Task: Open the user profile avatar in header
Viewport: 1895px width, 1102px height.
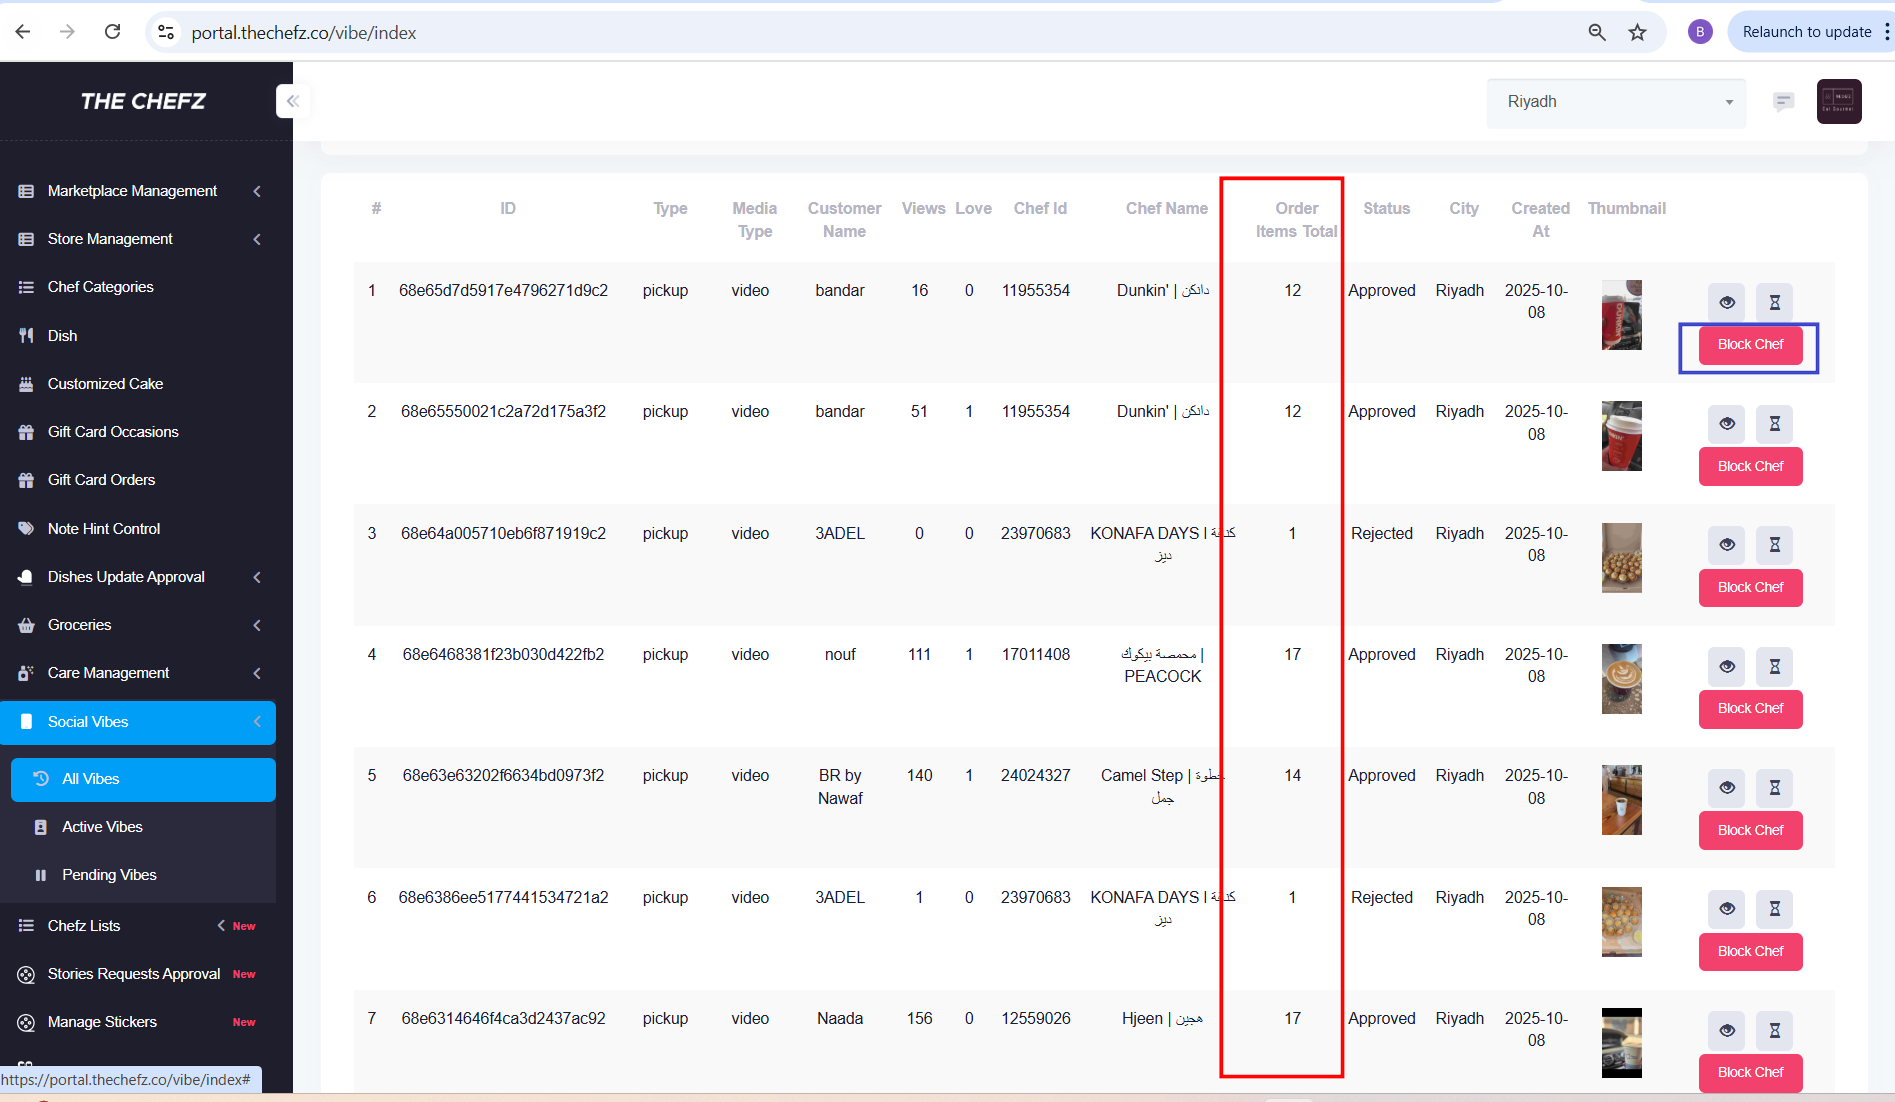Action: [x=1838, y=102]
